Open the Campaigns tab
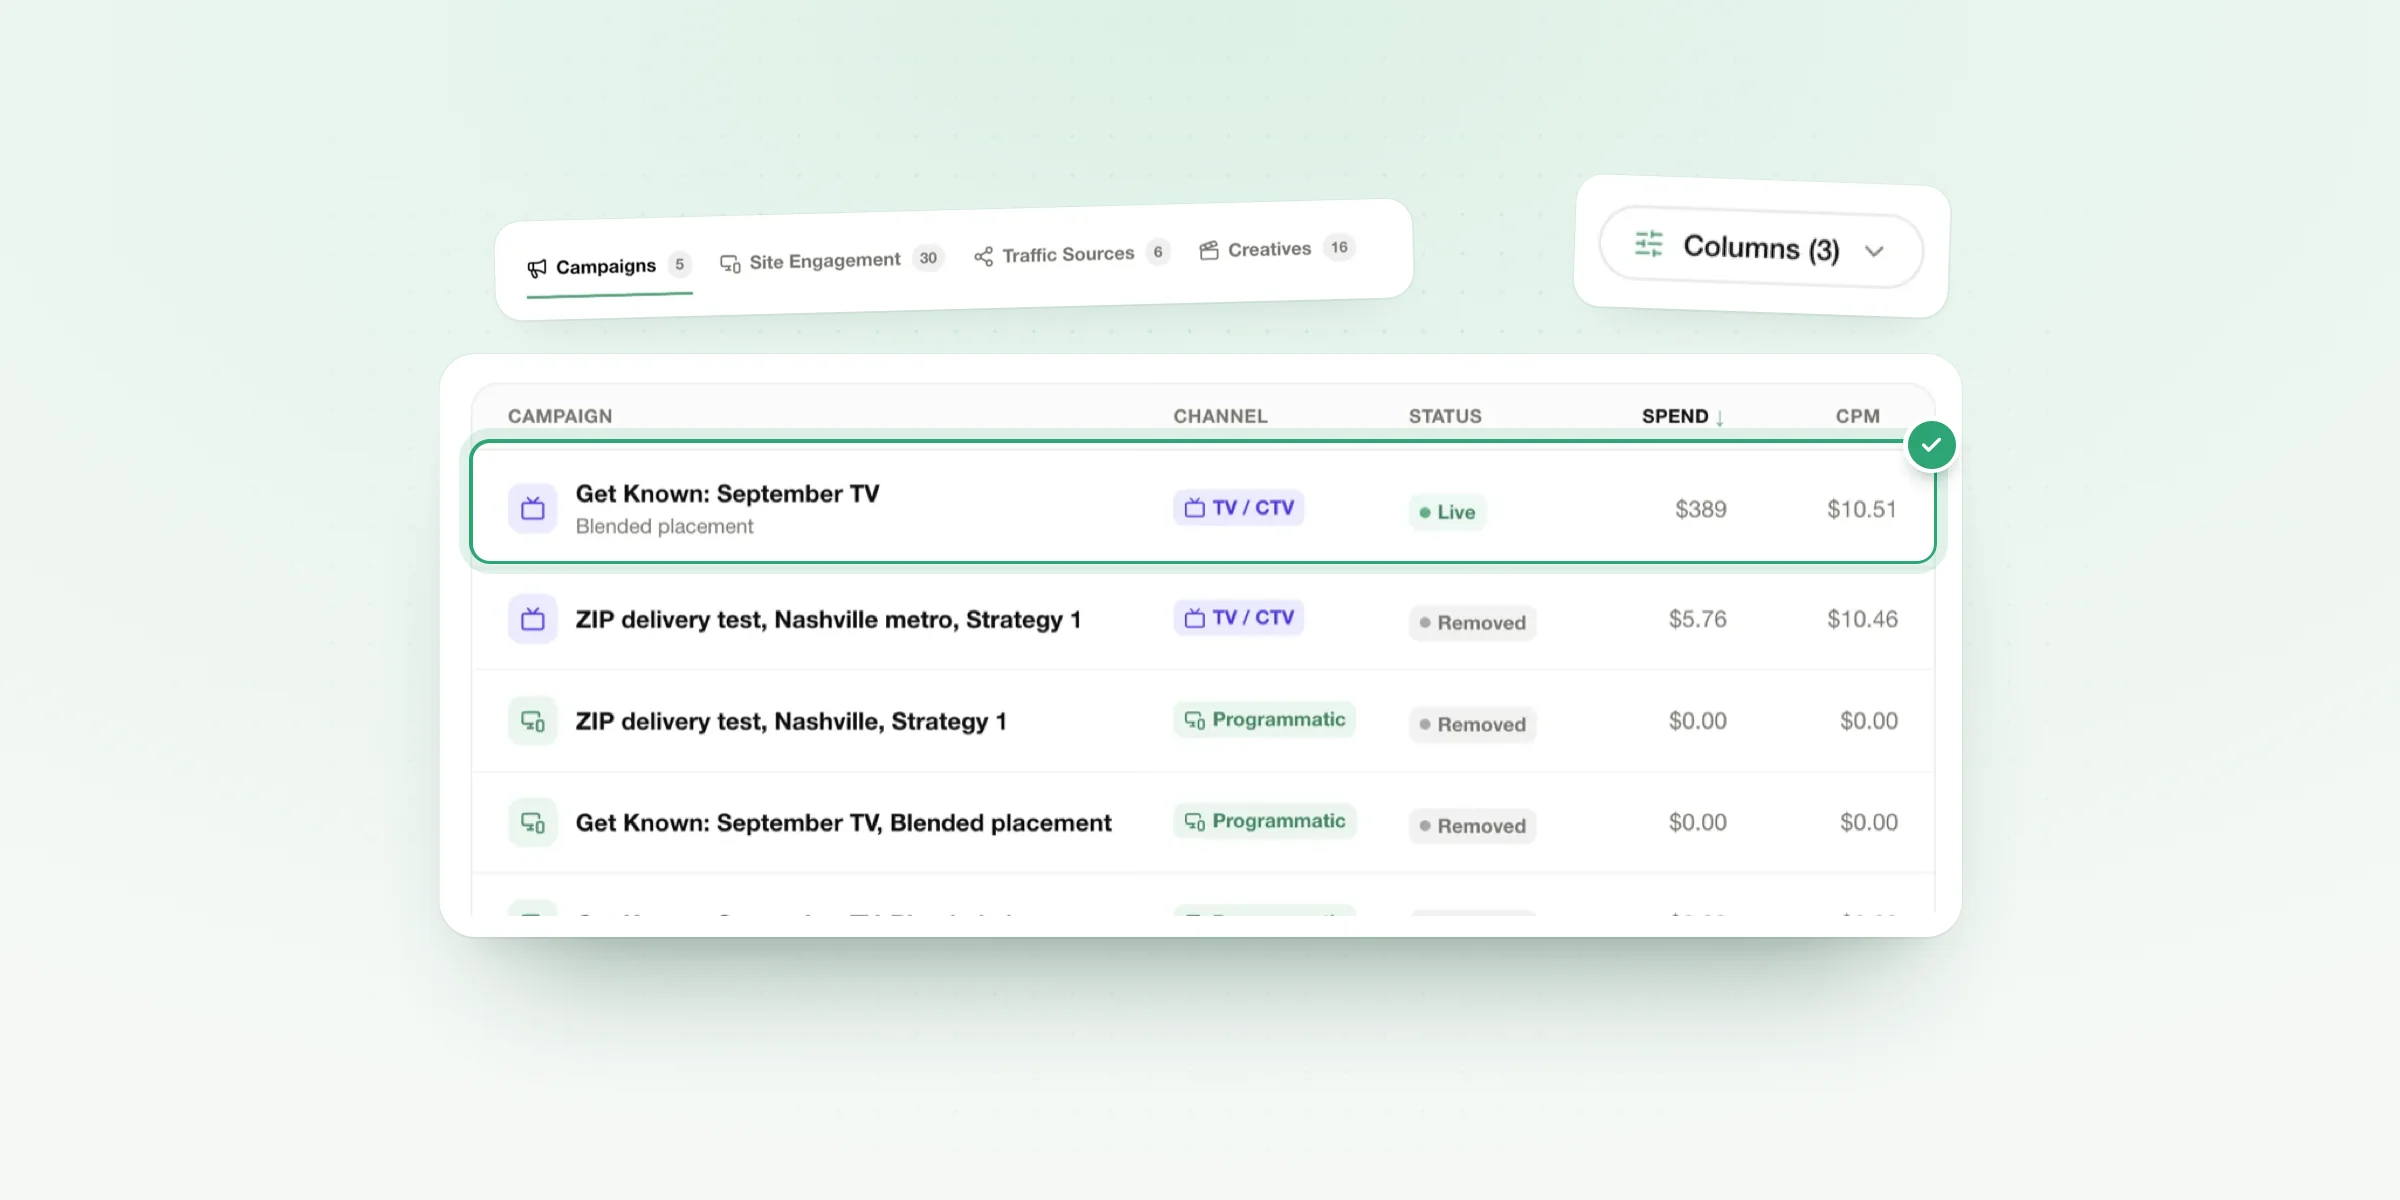Viewport: 2400px width, 1200px height. (609, 266)
